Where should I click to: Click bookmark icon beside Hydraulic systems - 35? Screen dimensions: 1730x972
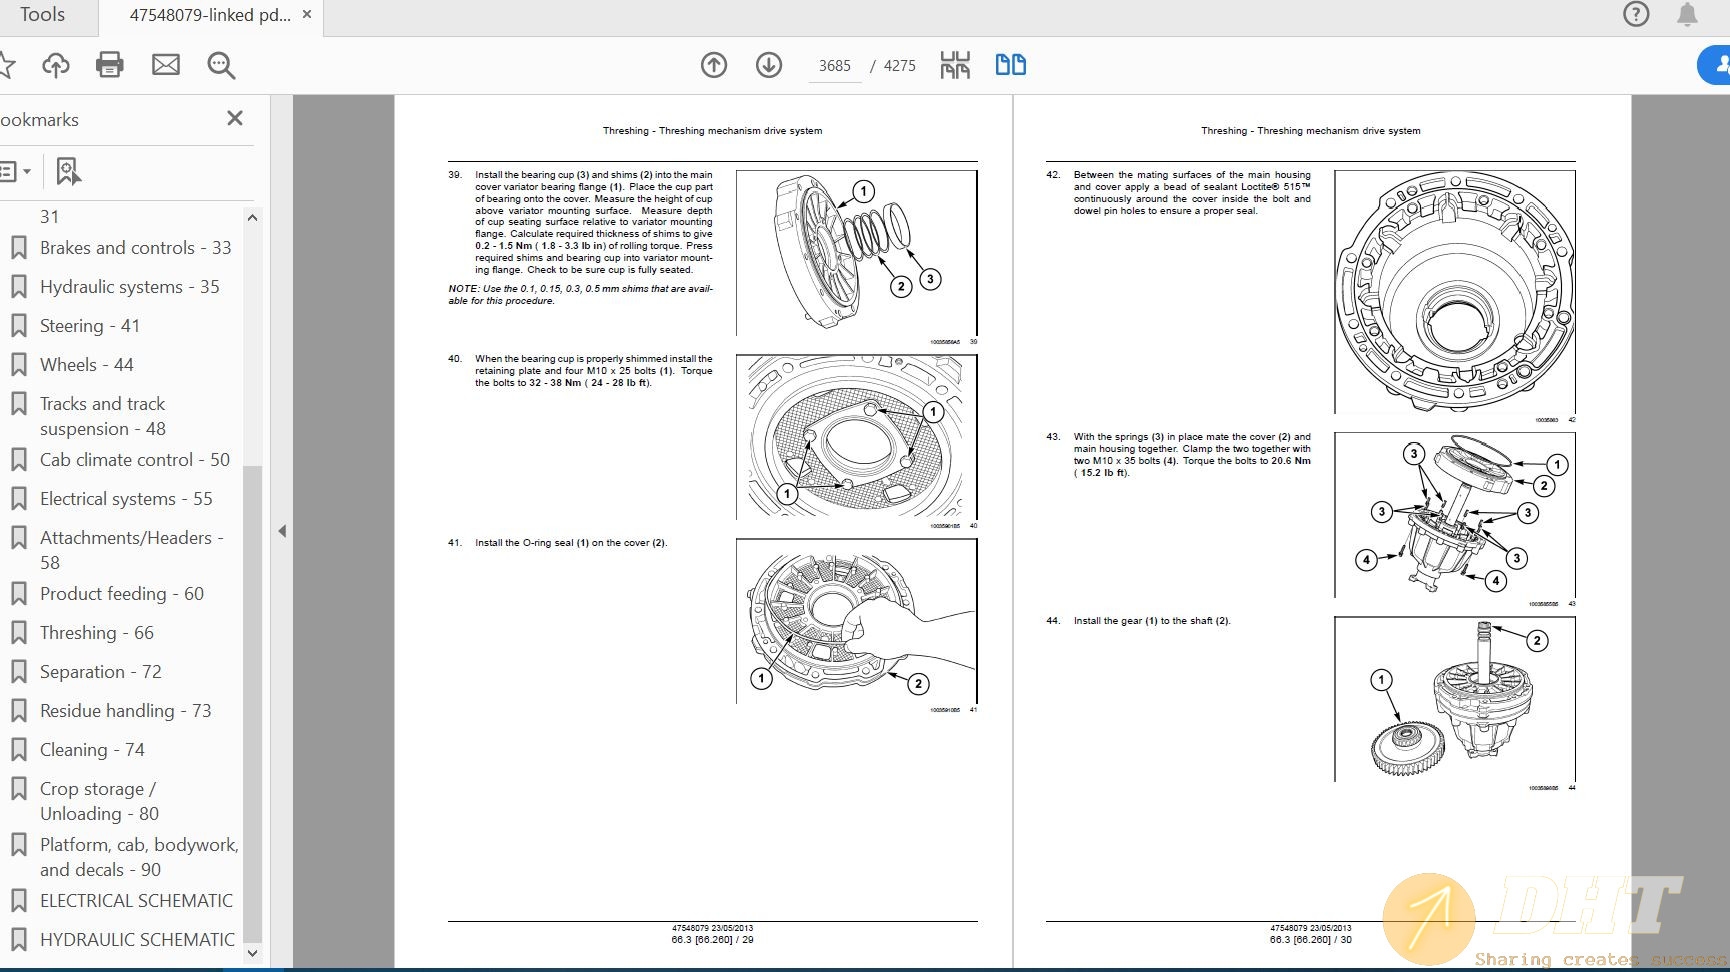click(18, 287)
